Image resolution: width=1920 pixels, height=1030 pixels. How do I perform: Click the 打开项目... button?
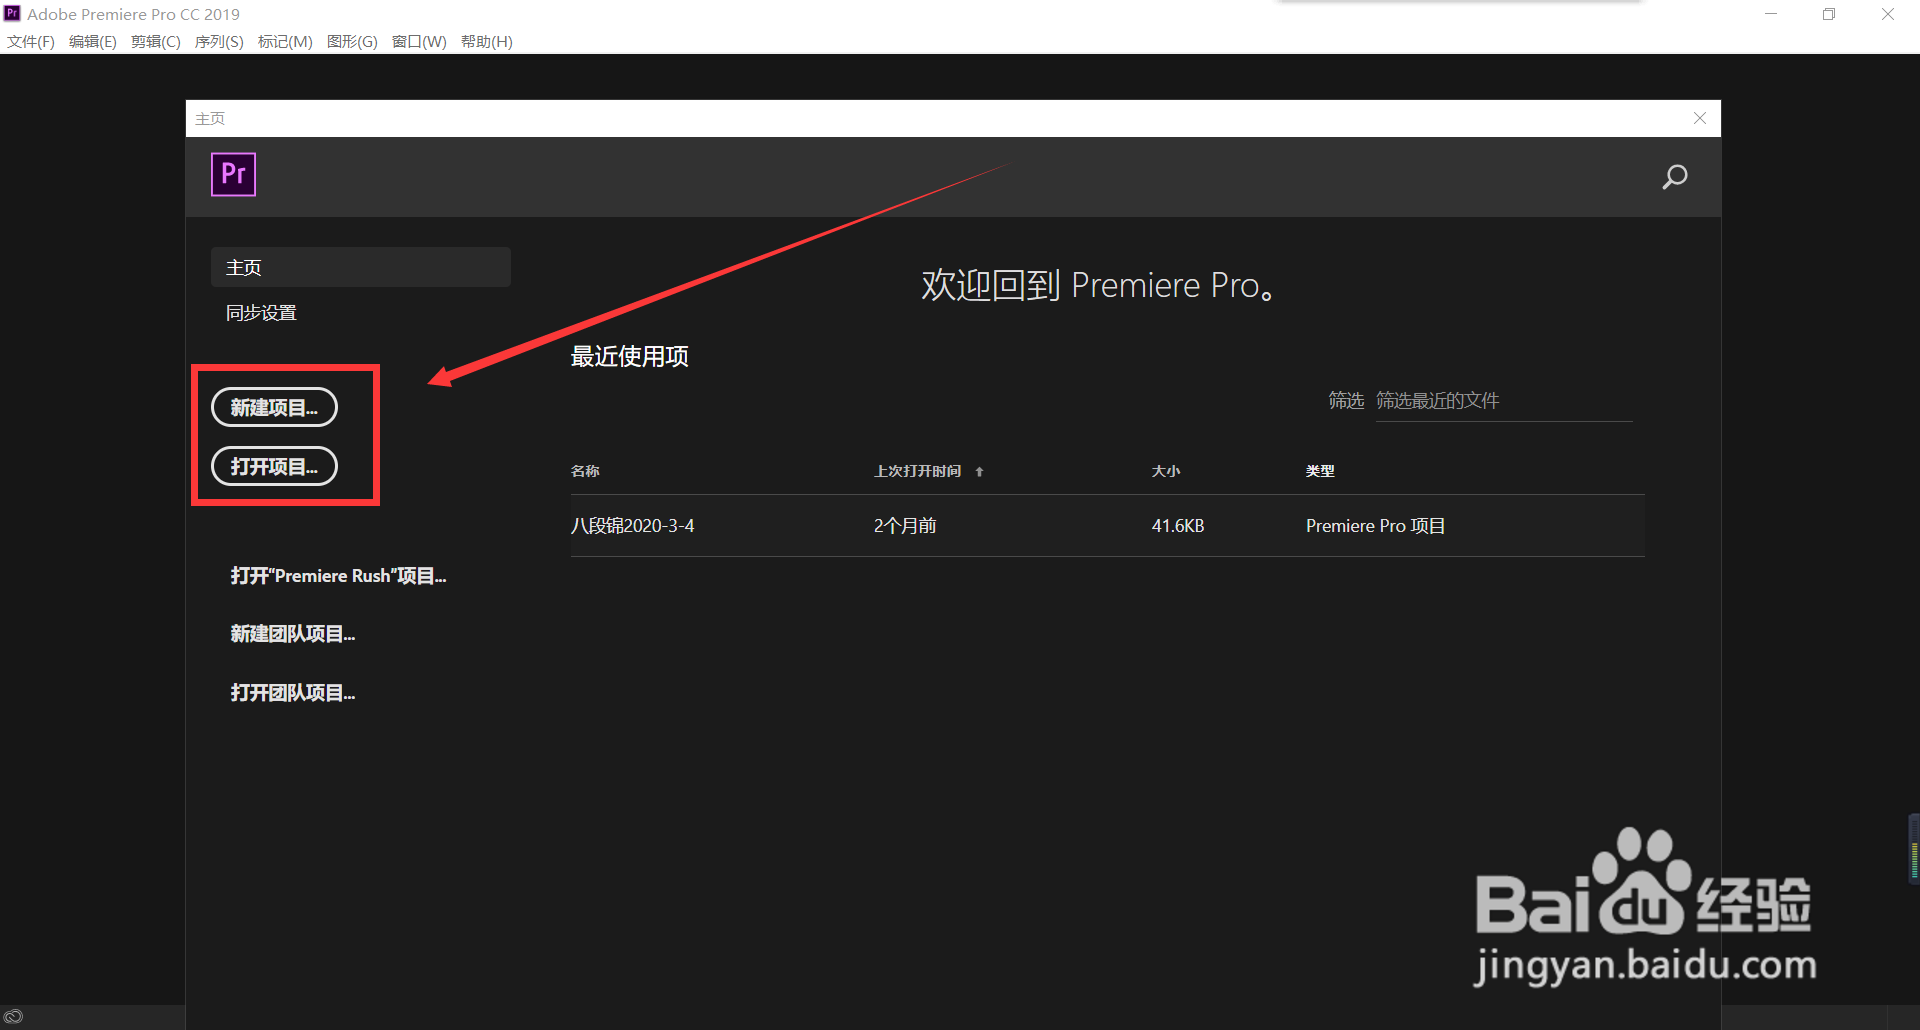click(274, 466)
